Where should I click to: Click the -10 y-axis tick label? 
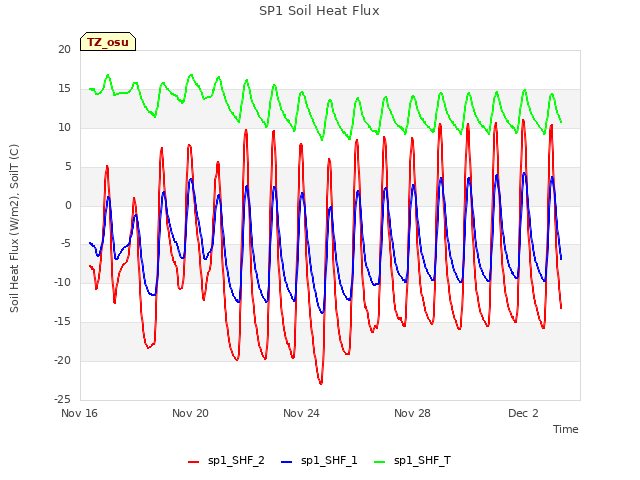click(63, 282)
